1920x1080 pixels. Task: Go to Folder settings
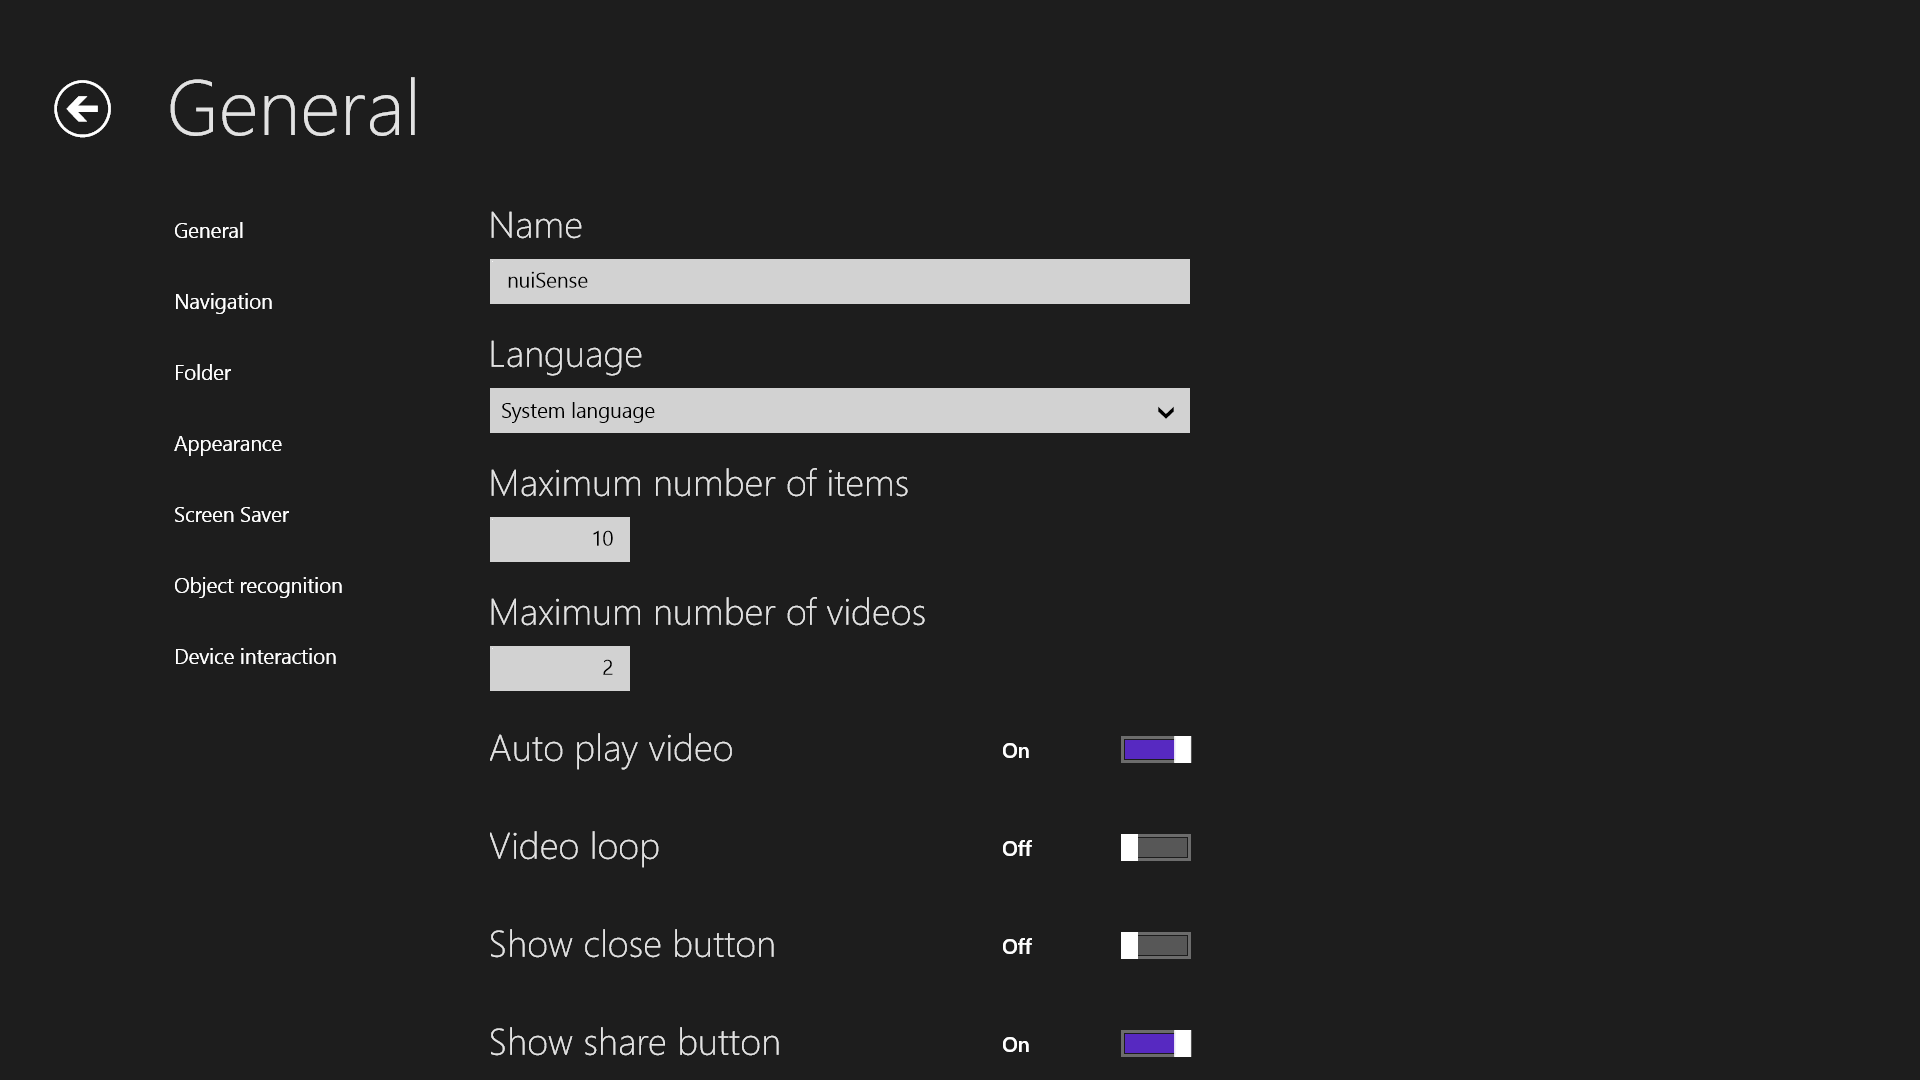click(202, 373)
